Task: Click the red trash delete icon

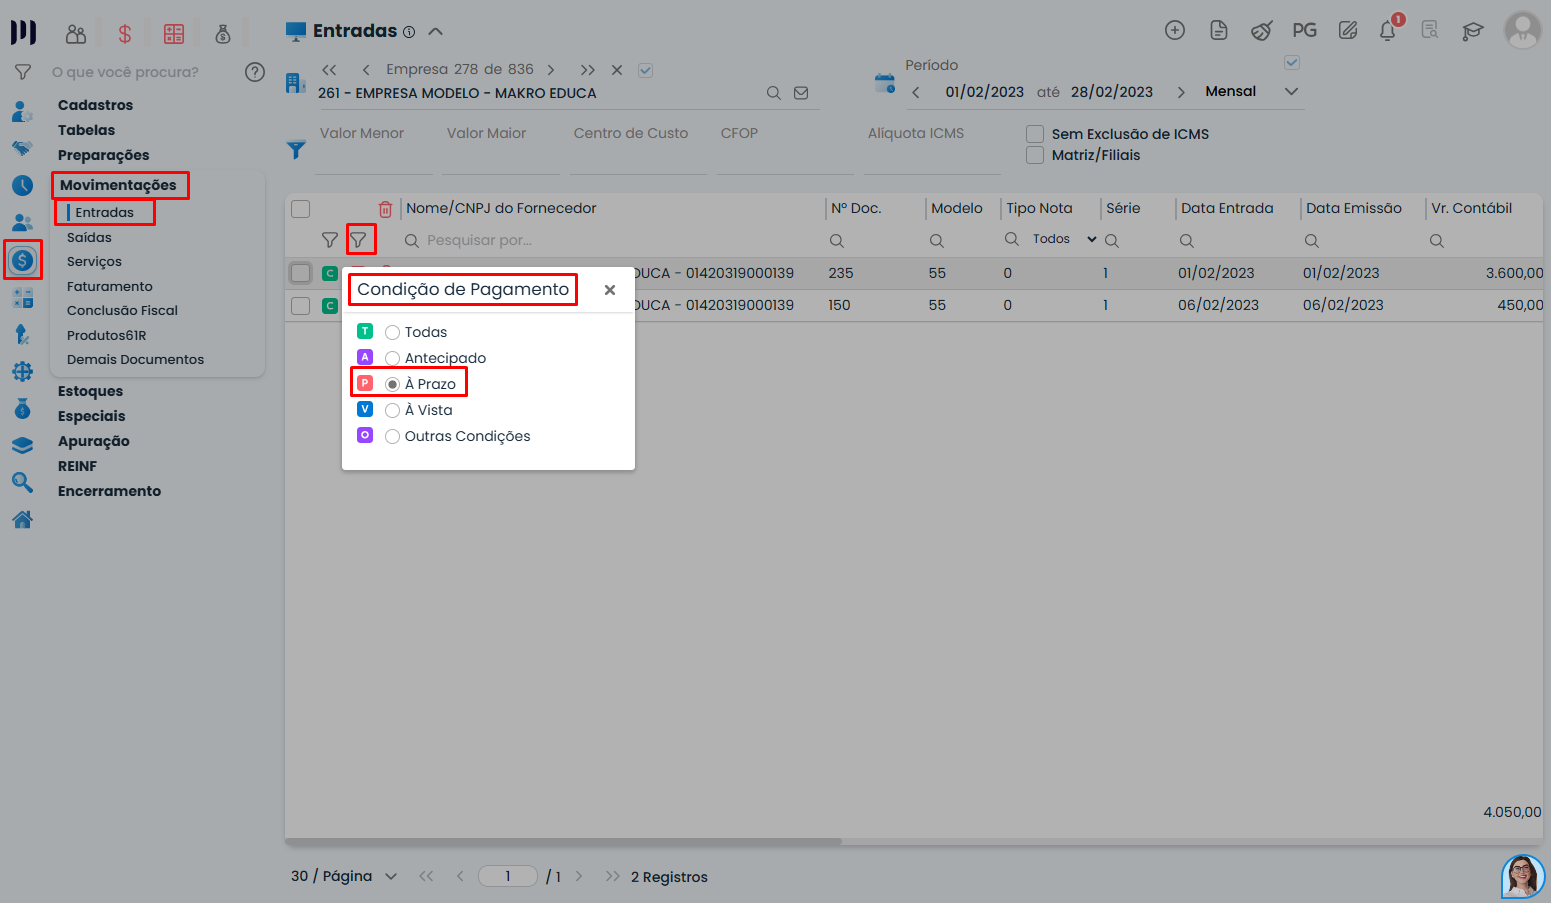Action: [385, 209]
